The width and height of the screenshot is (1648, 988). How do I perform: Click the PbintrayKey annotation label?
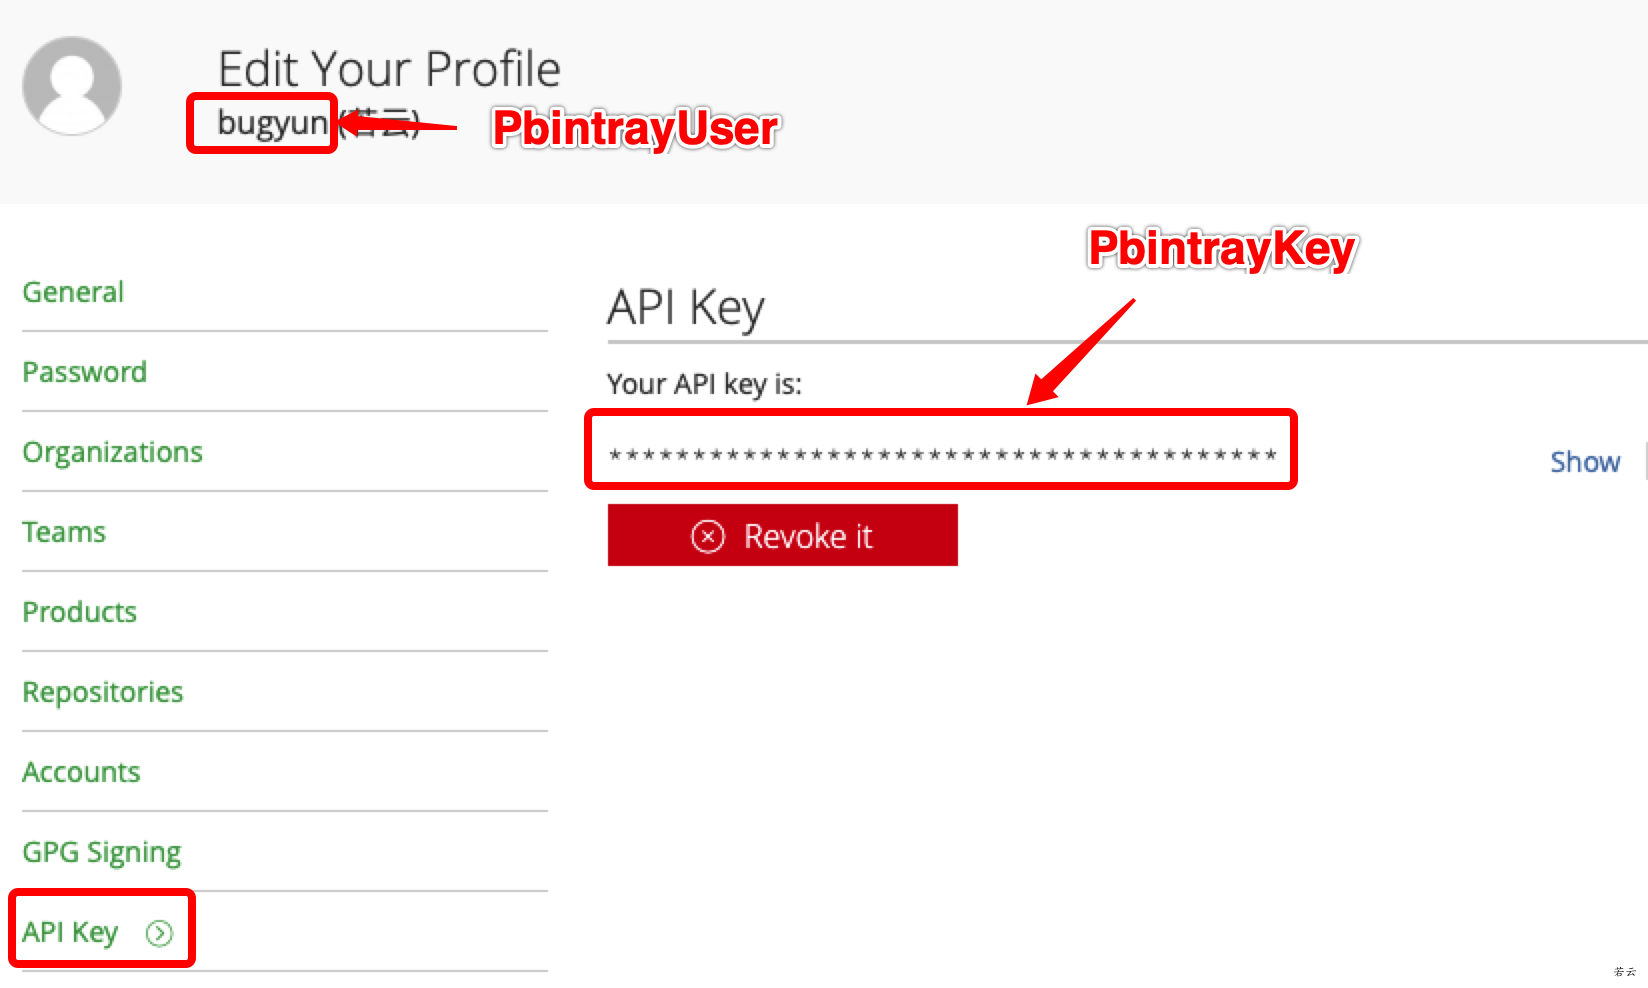pyautogui.click(x=1222, y=248)
